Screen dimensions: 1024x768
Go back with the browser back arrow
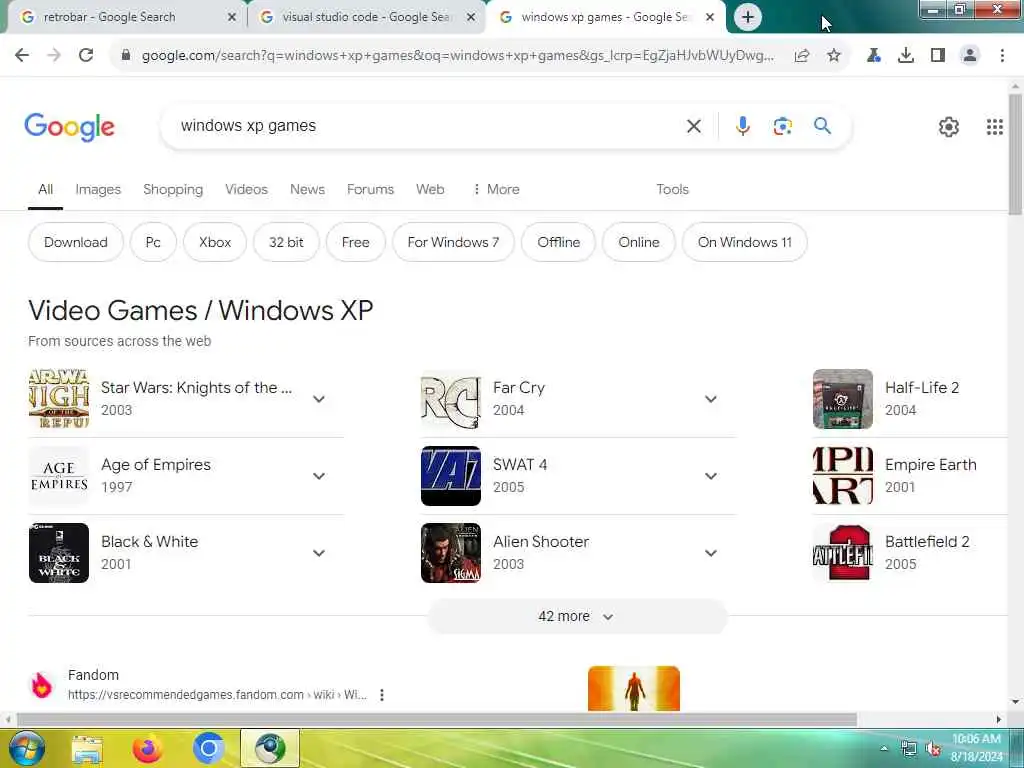click(x=22, y=56)
